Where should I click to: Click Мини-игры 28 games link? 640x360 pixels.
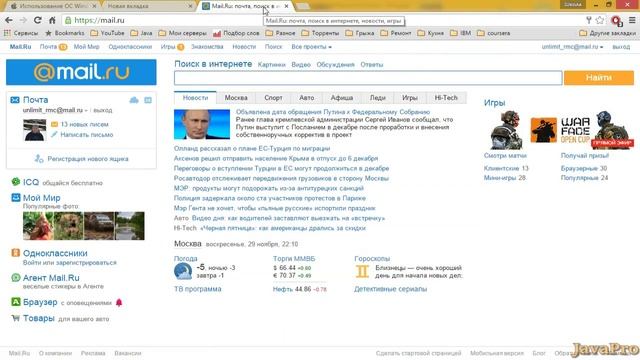(x=504, y=178)
